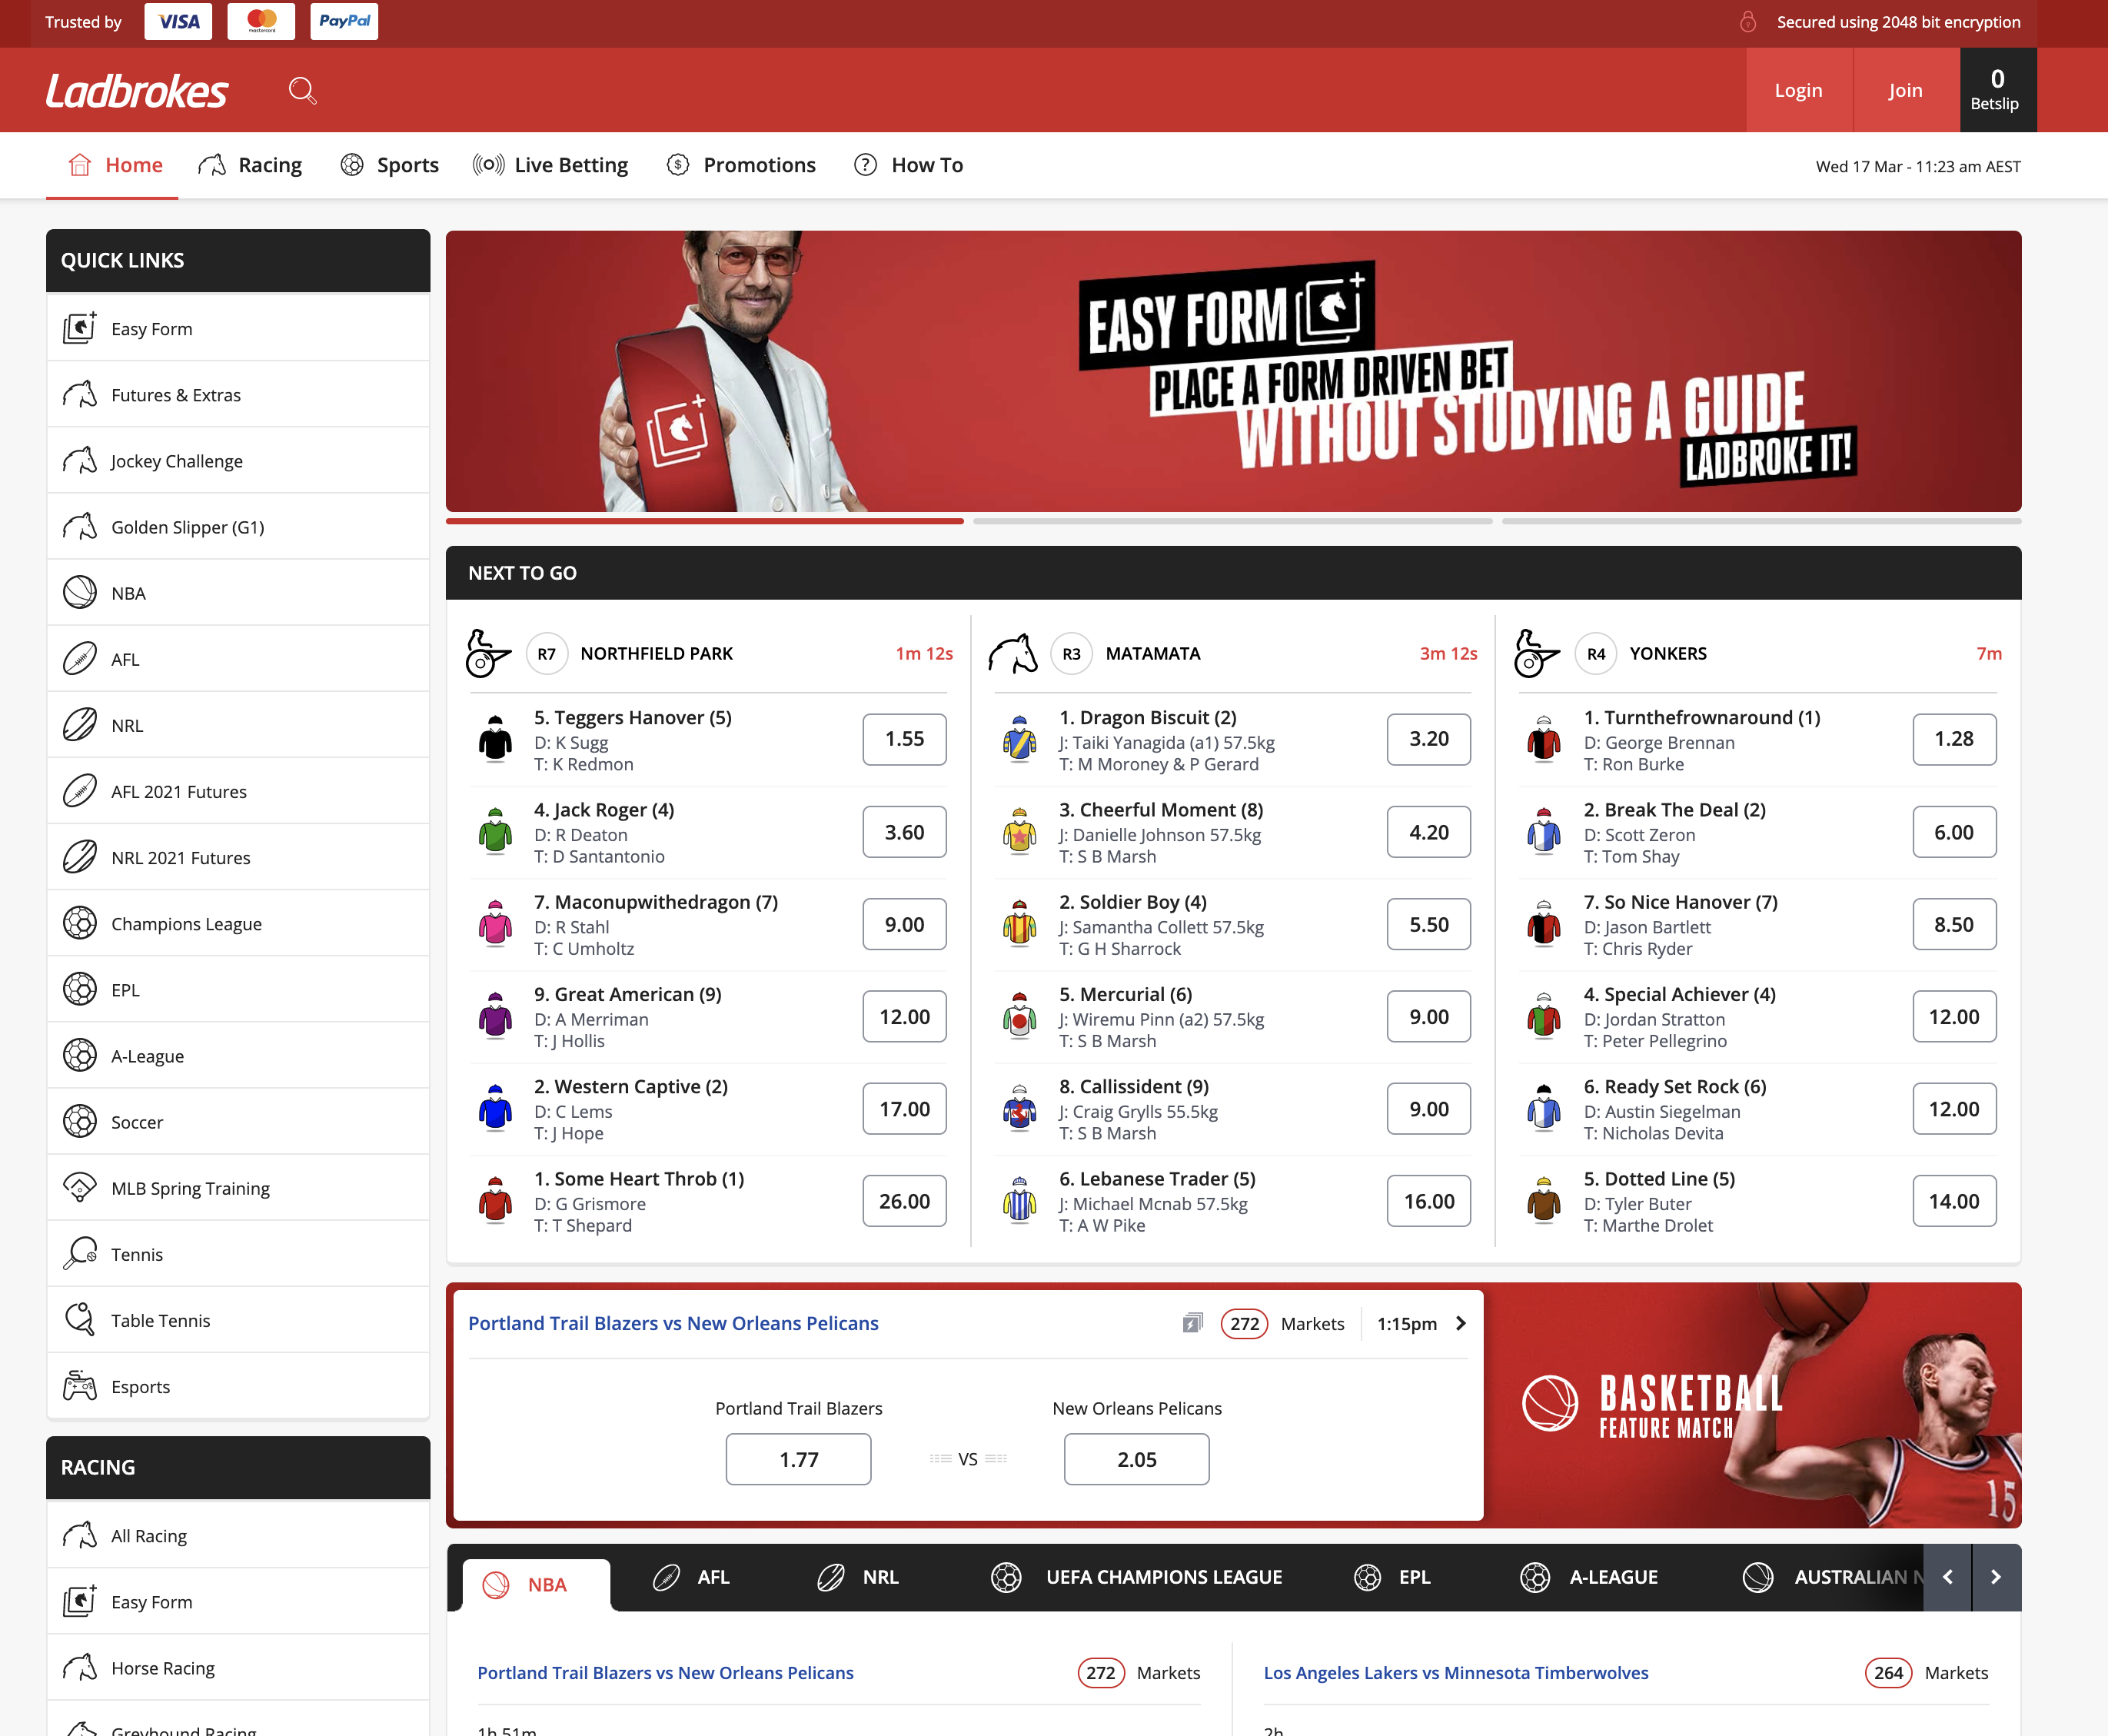Bet on Portland Trail Blazers at 1.77
This screenshot has height=1736, width=2108.
[798, 1459]
